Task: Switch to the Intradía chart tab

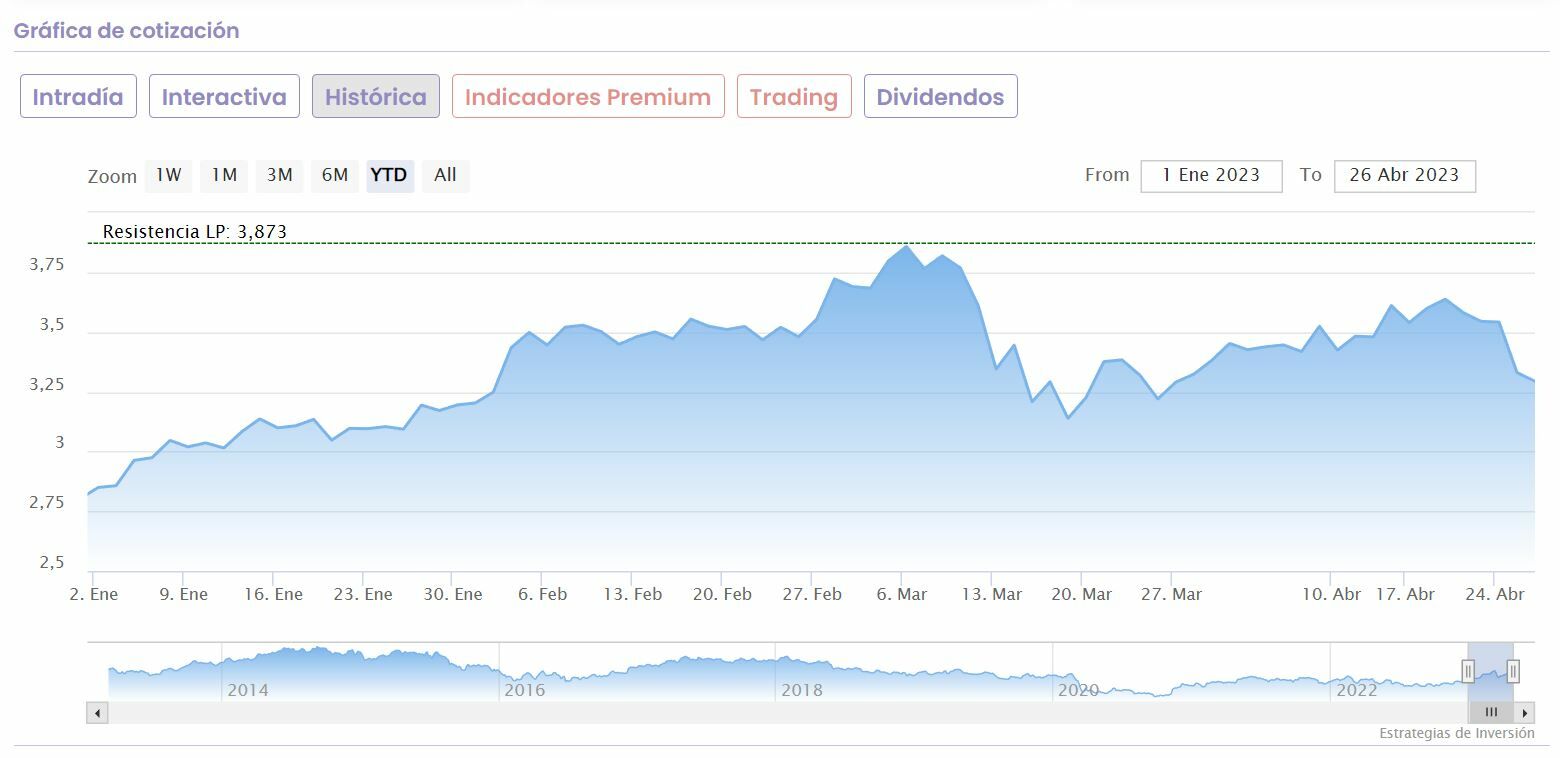Action: click(x=78, y=97)
